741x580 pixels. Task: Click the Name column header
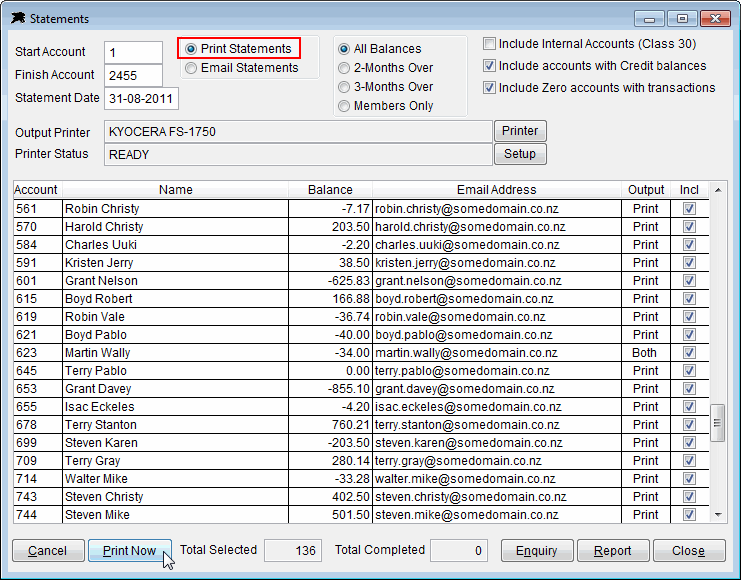175,190
